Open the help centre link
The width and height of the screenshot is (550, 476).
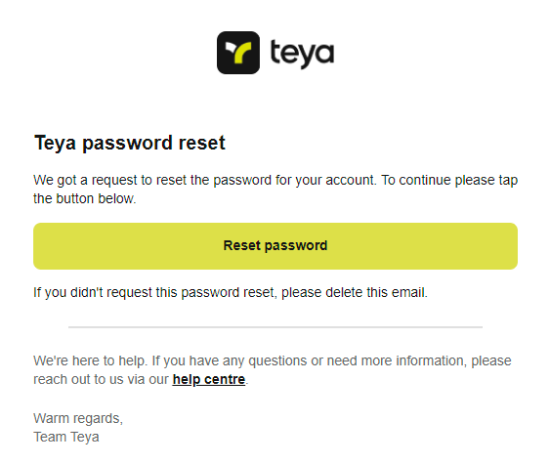click(x=209, y=379)
